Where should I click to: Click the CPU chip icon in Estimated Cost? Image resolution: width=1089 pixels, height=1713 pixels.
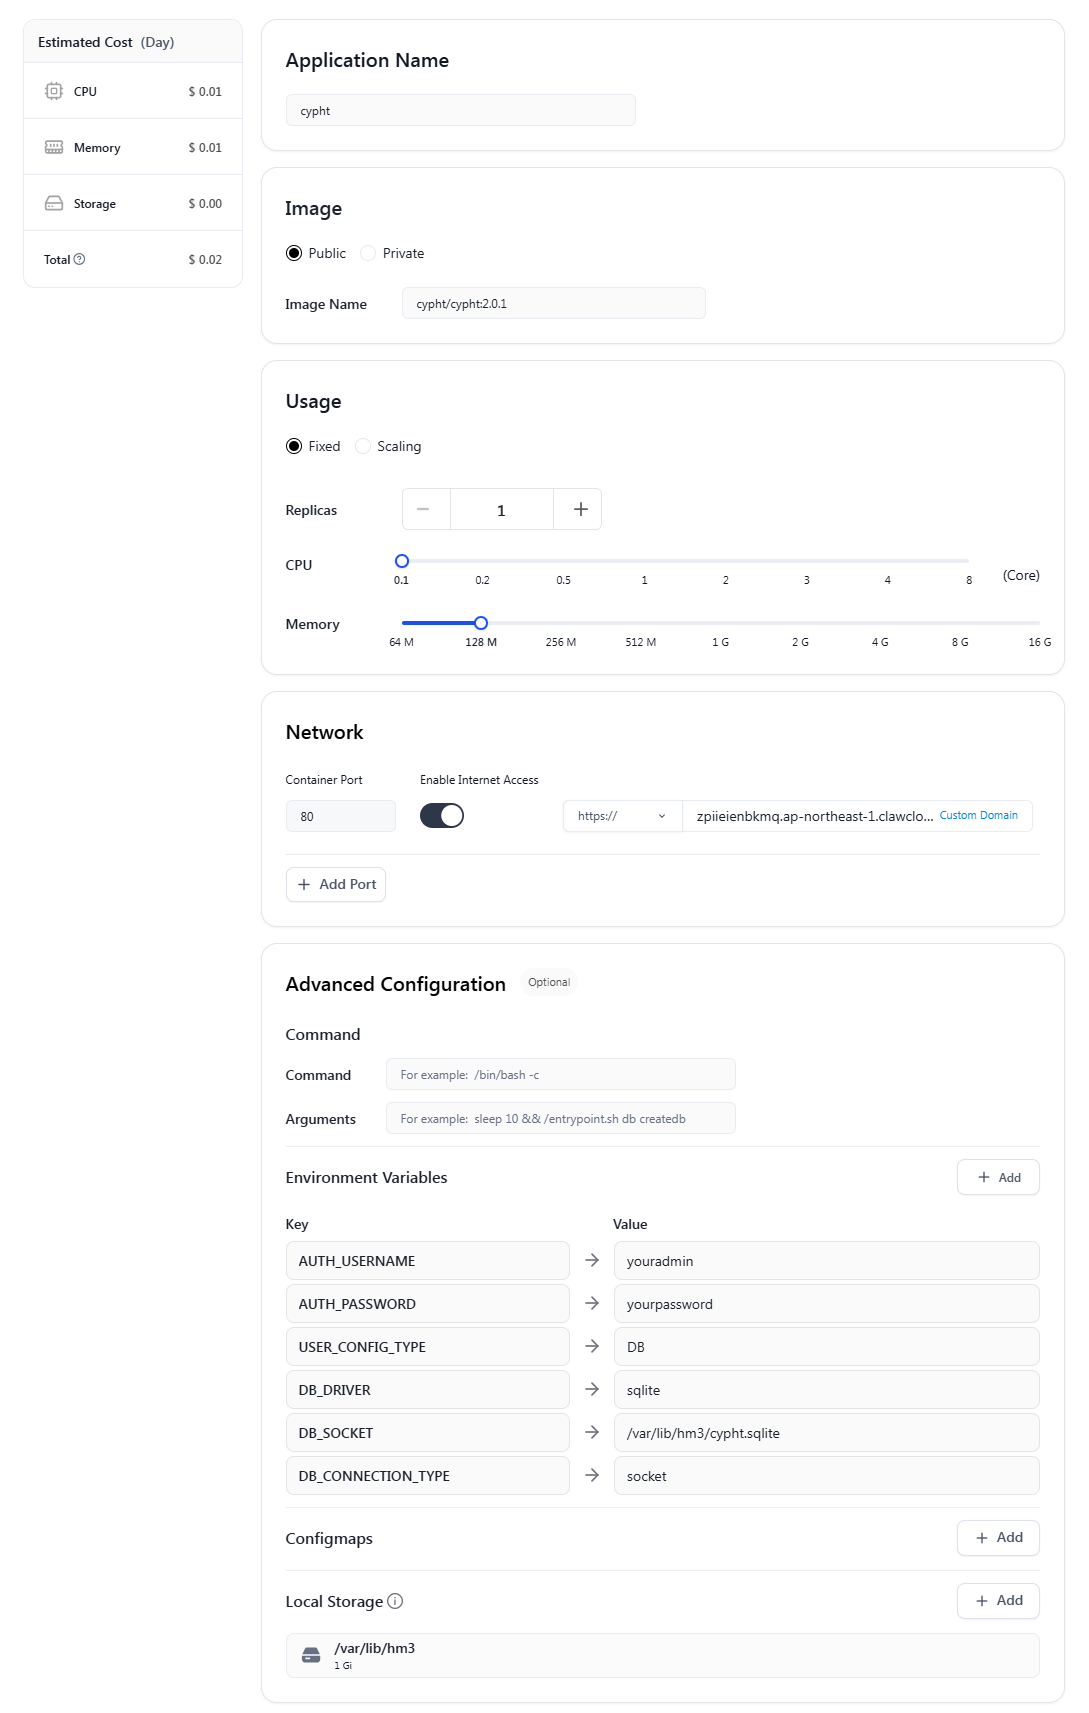point(54,91)
